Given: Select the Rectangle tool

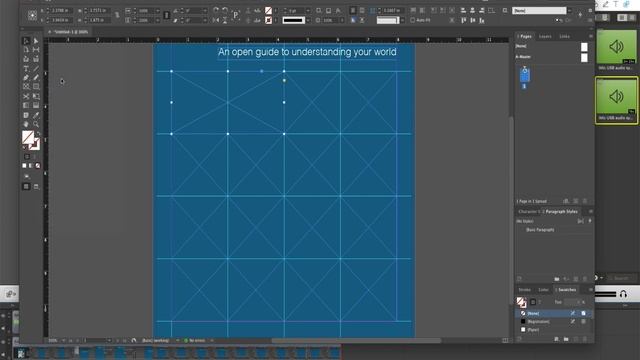Looking at the screenshot, I should [36, 87].
